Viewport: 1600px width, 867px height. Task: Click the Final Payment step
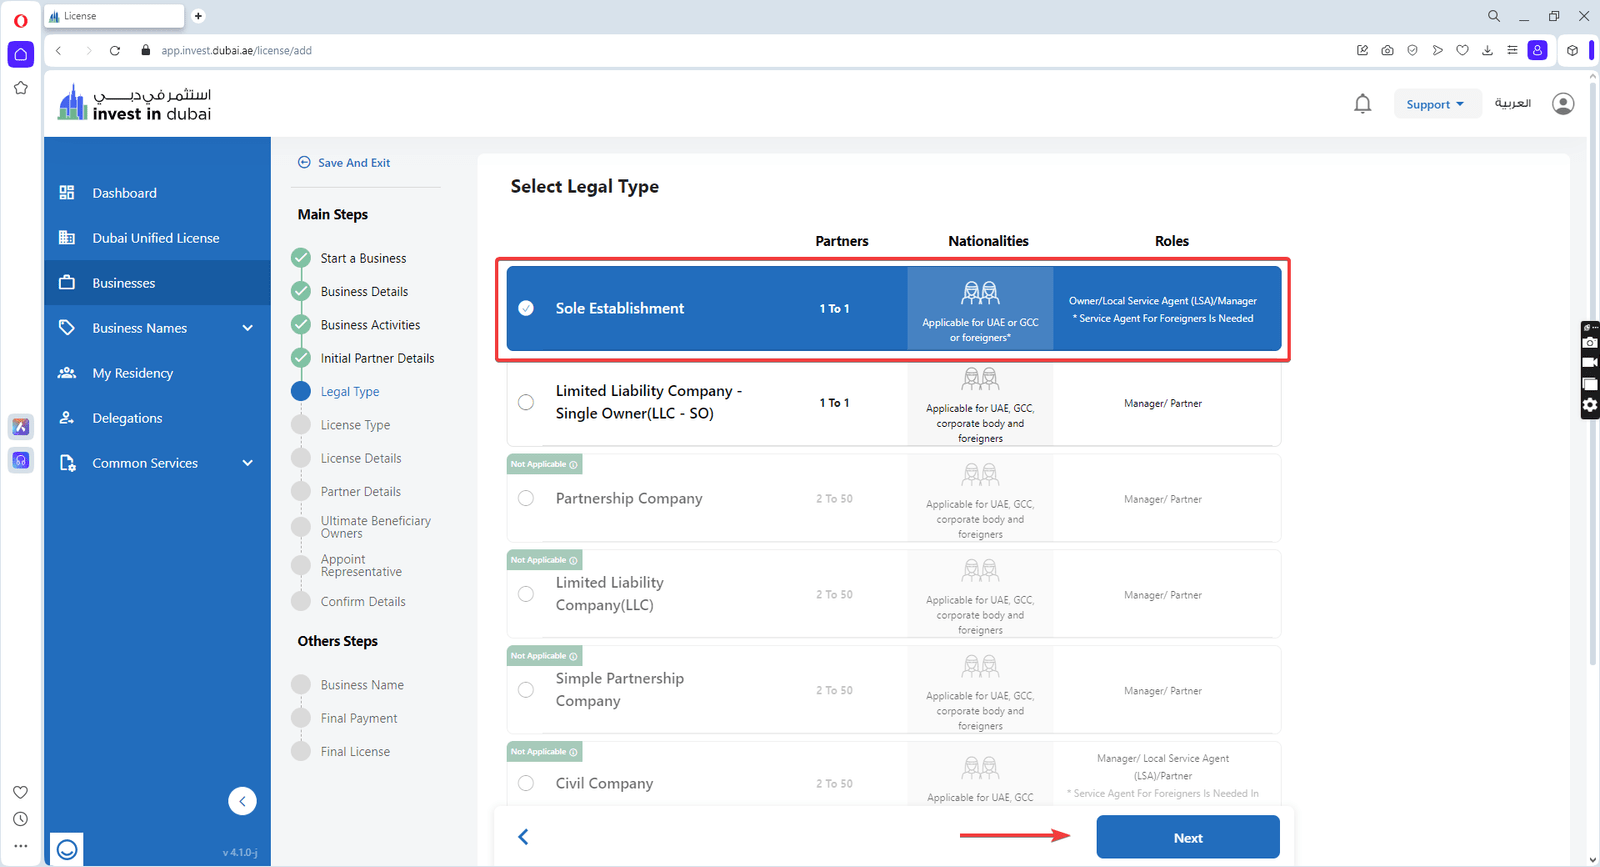(359, 718)
